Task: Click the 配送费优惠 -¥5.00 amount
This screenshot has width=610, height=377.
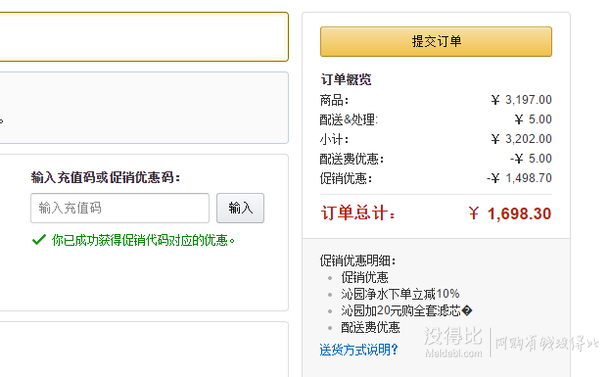Action: (x=531, y=158)
